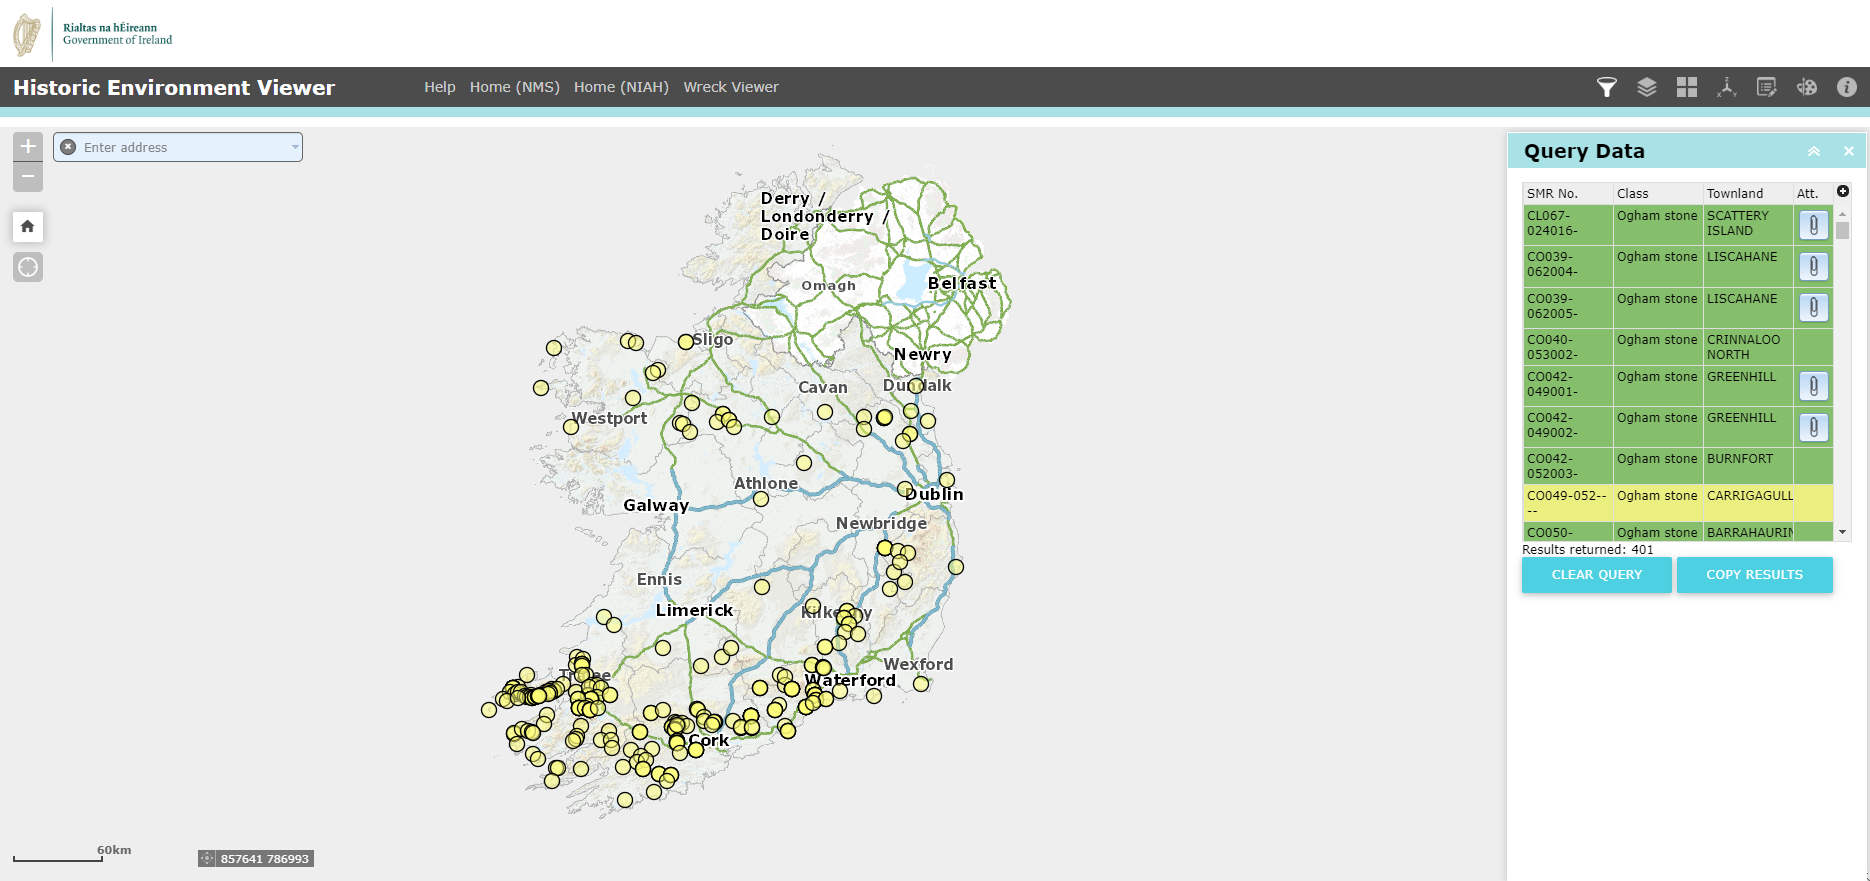Open attachment for SCATTERY ISLAND row

click(1813, 224)
